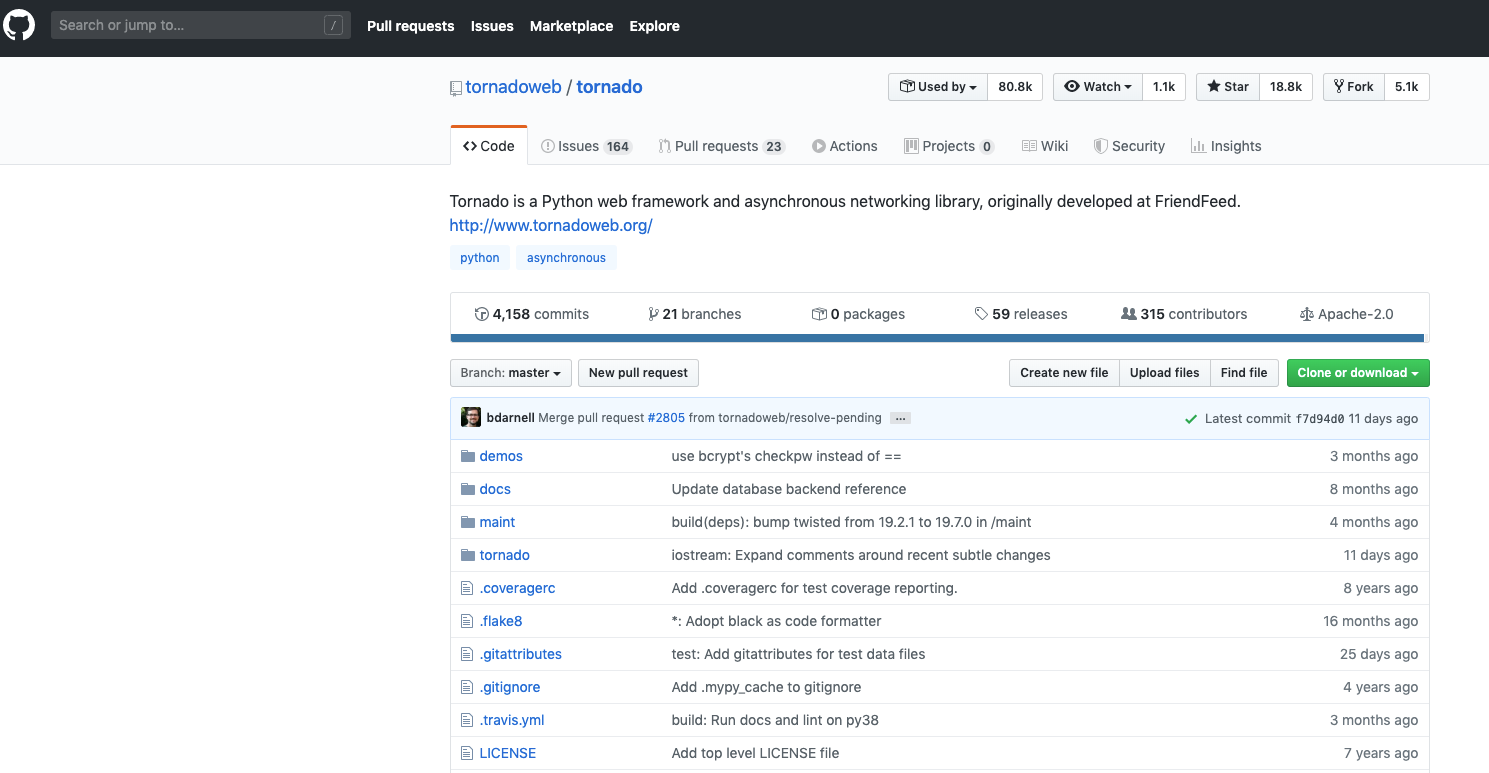Star the tornado repository
This screenshot has width=1489, height=773.
pyautogui.click(x=1228, y=87)
